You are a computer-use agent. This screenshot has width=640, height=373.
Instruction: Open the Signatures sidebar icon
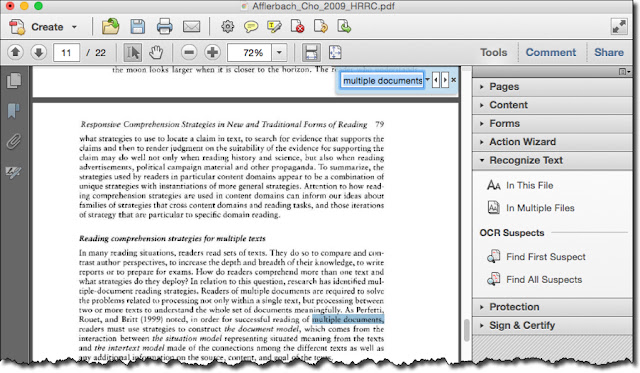13,173
